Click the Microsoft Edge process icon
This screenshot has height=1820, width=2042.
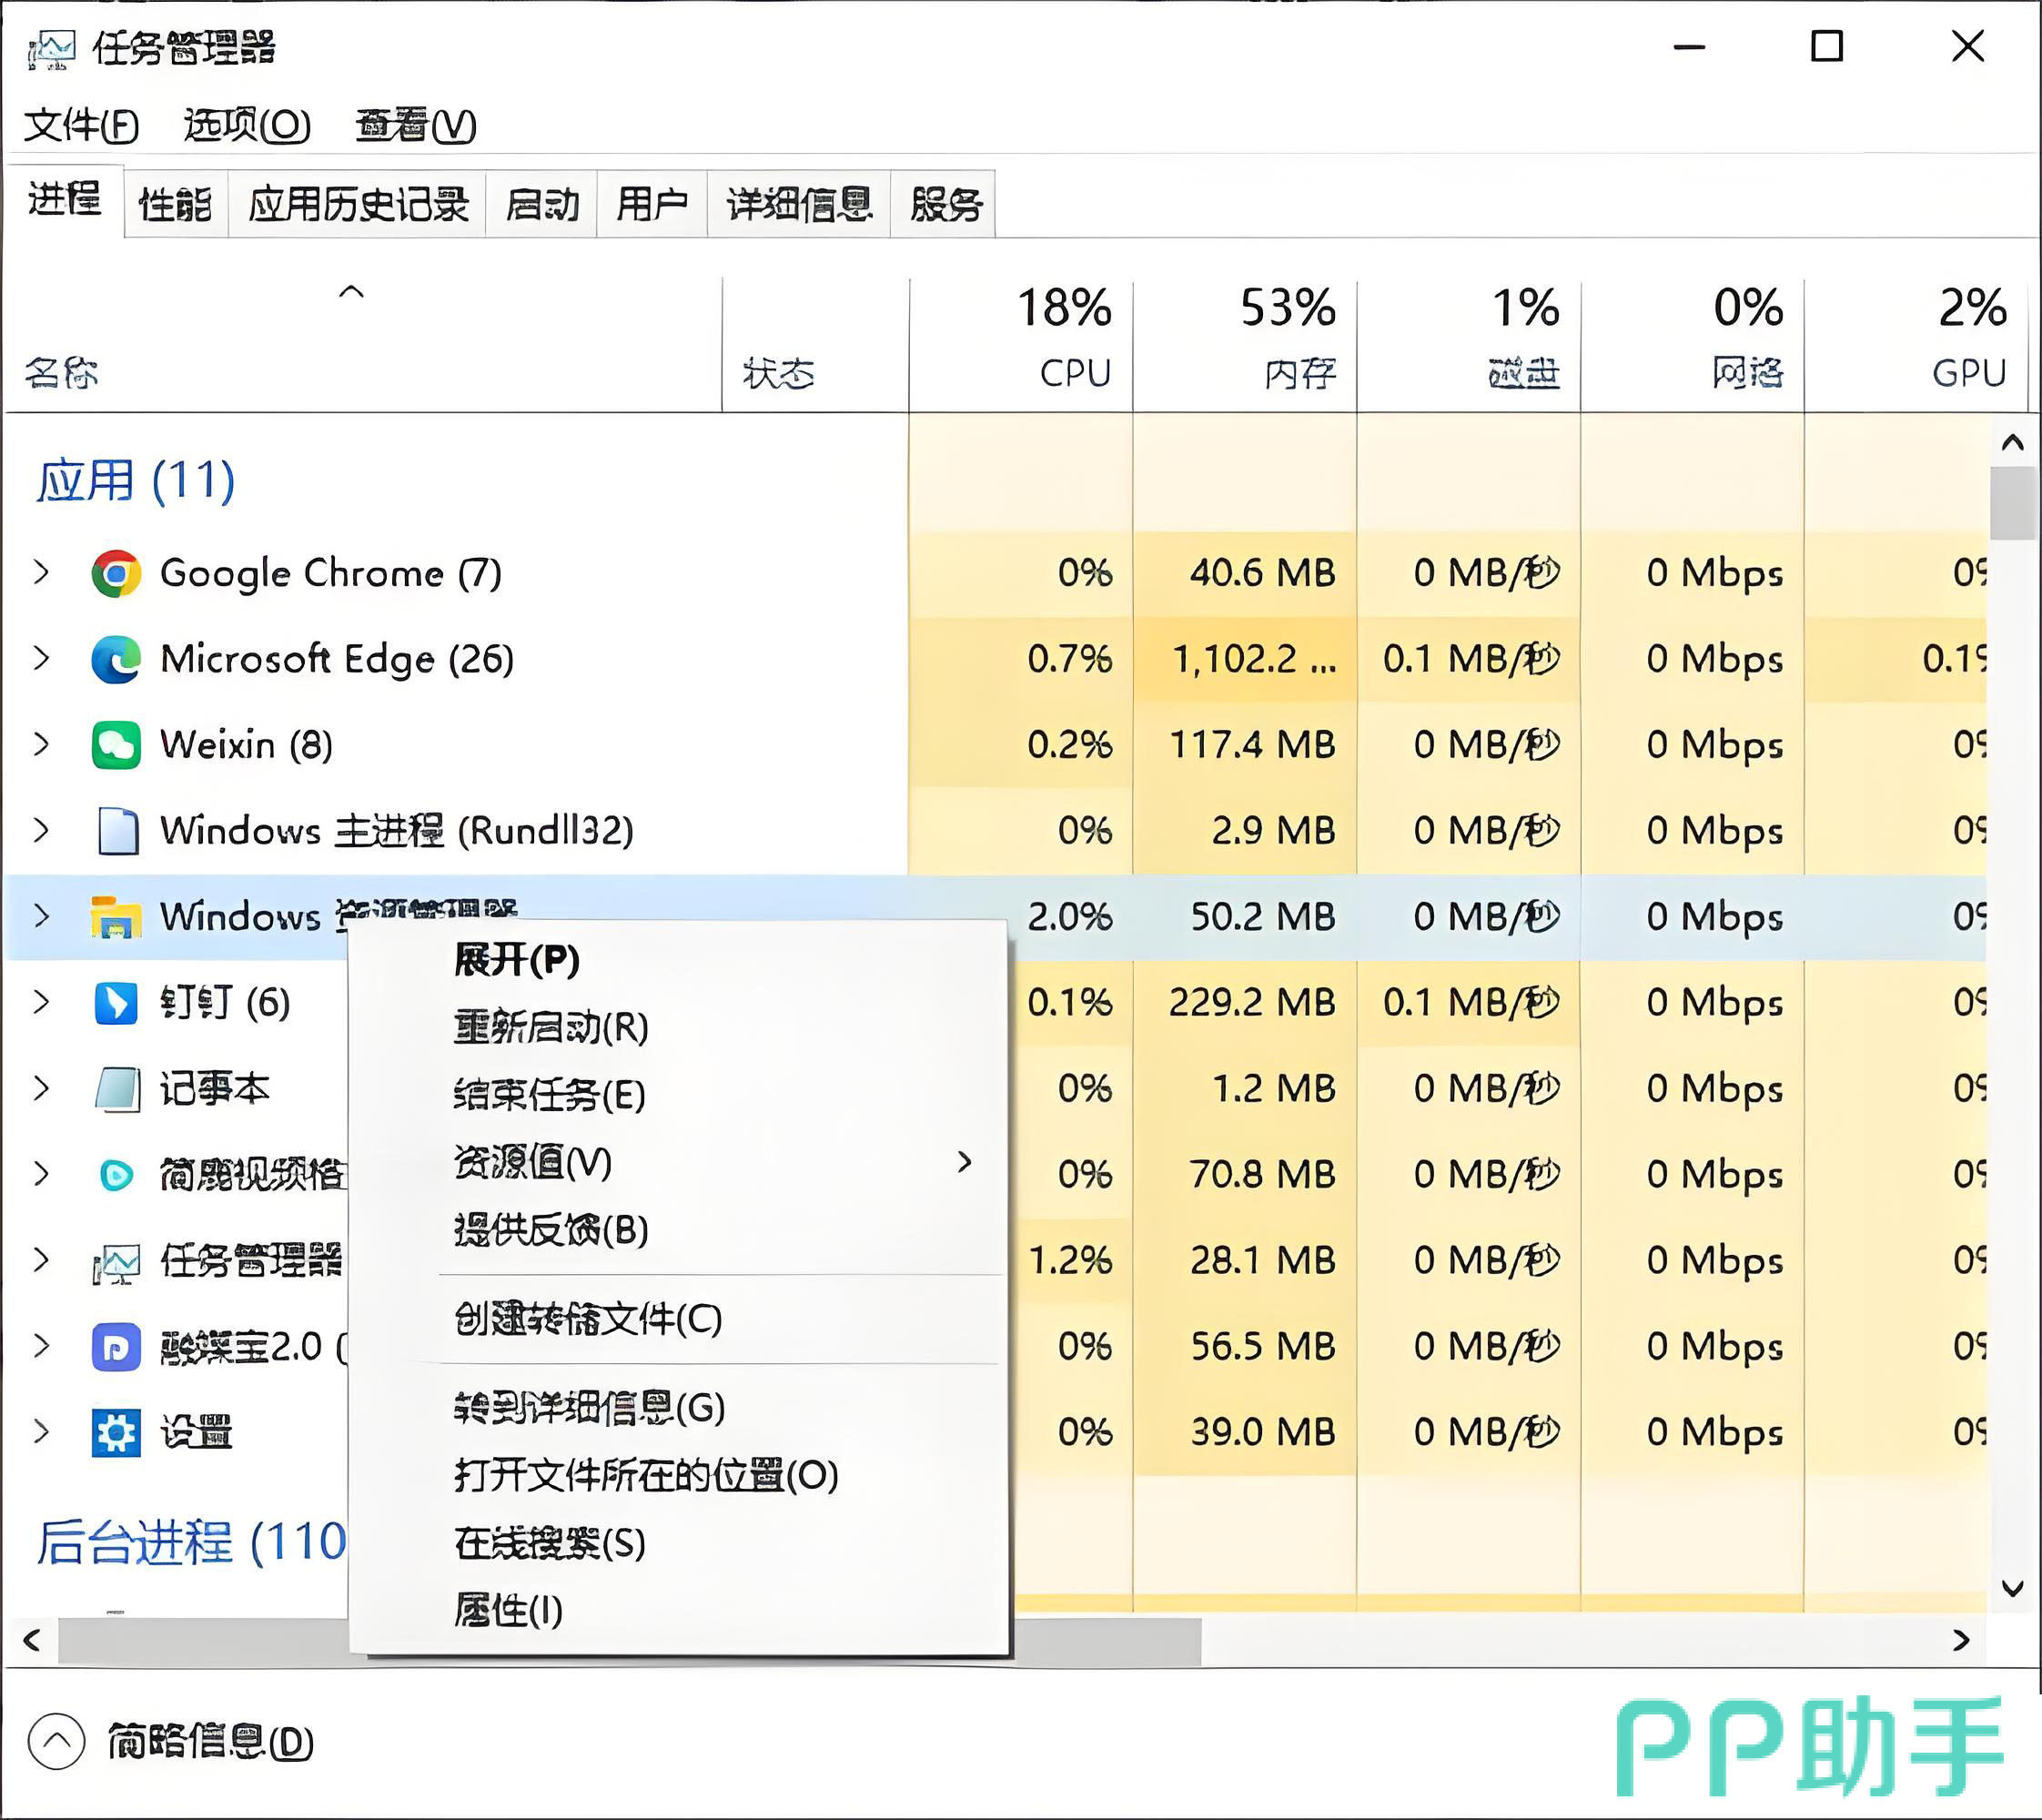[116, 659]
